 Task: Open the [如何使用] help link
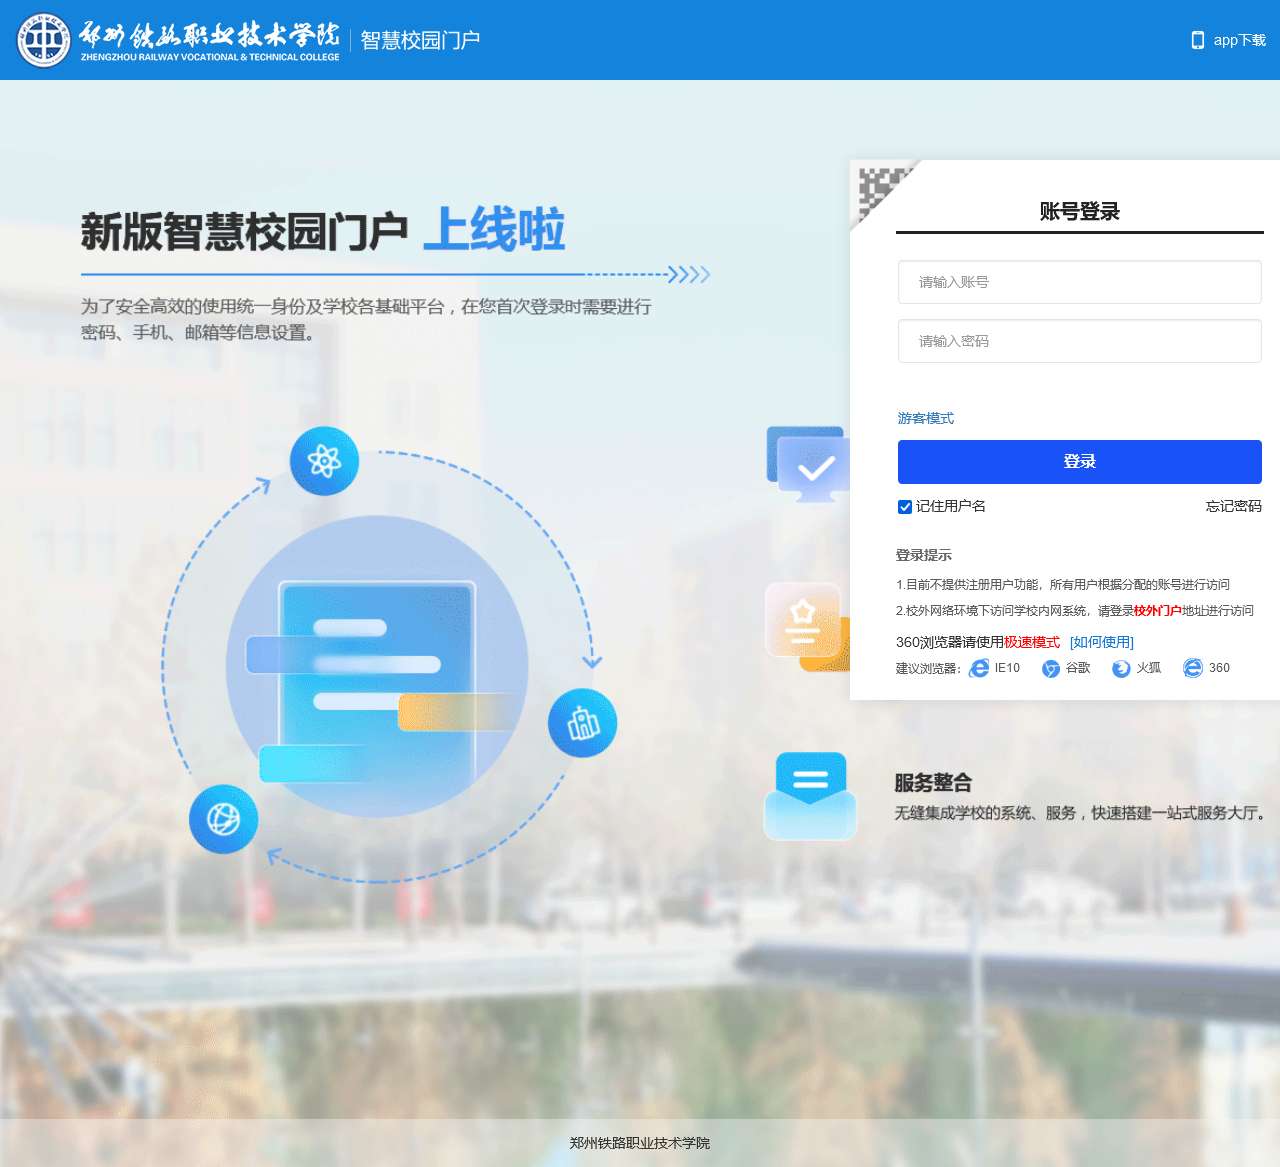pos(1102,642)
